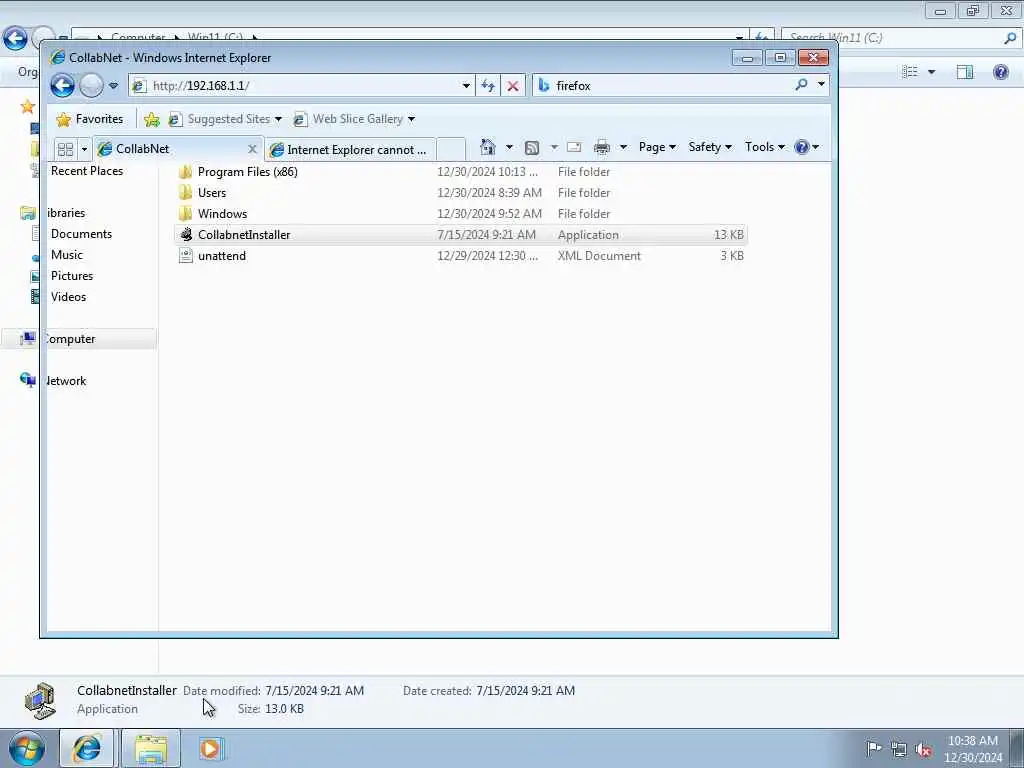This screenshot has height=768, width=1024.
Task: Open the Page menu
Action: pos(657,147)
